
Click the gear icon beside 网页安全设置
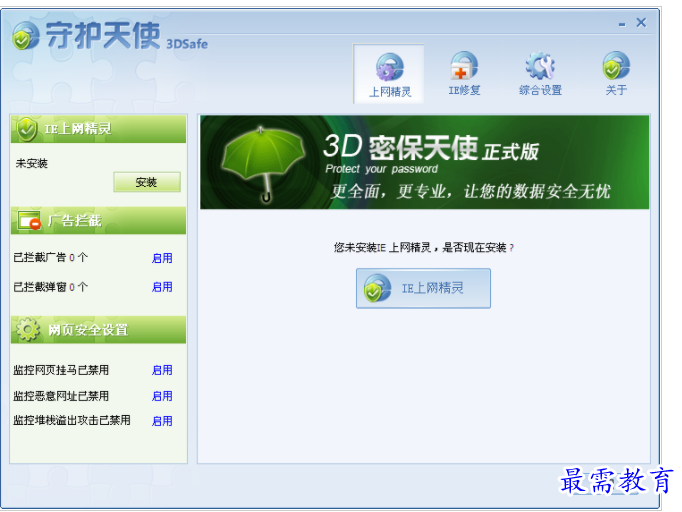[28, 329]
